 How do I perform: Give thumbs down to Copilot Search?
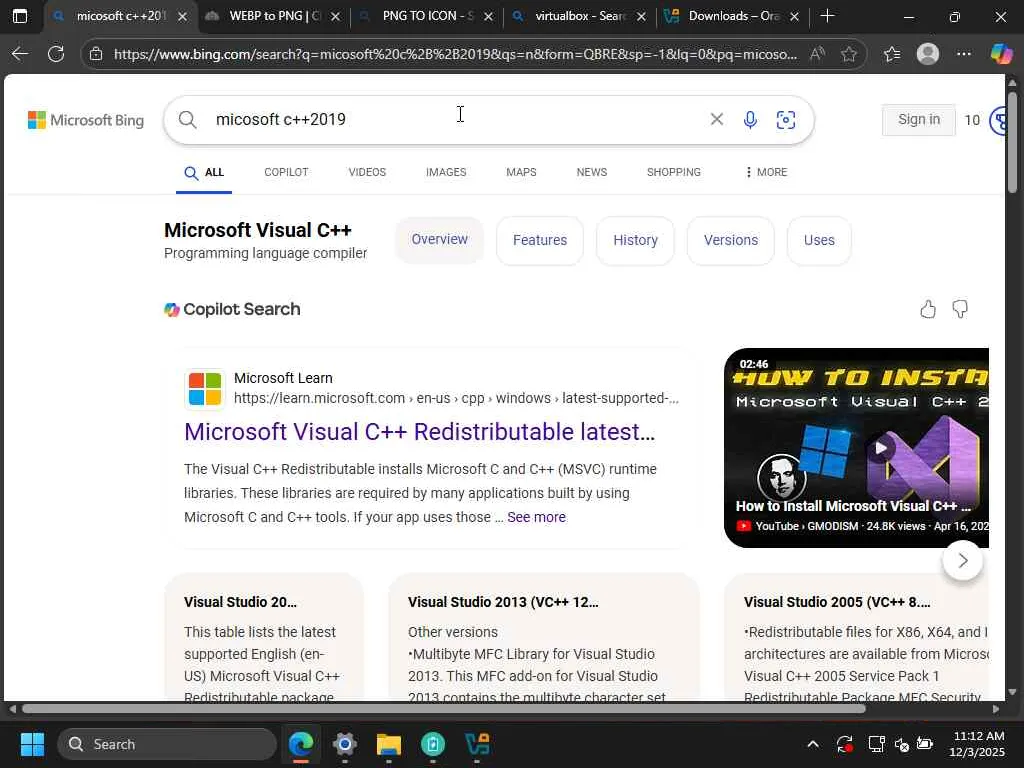pos(960,309)
